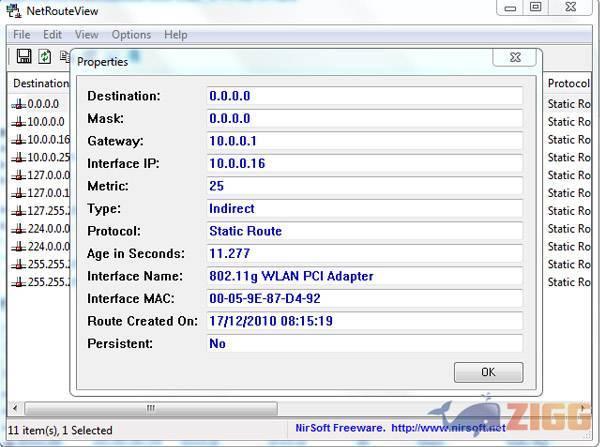Open the File menu

tap(21, 35)
